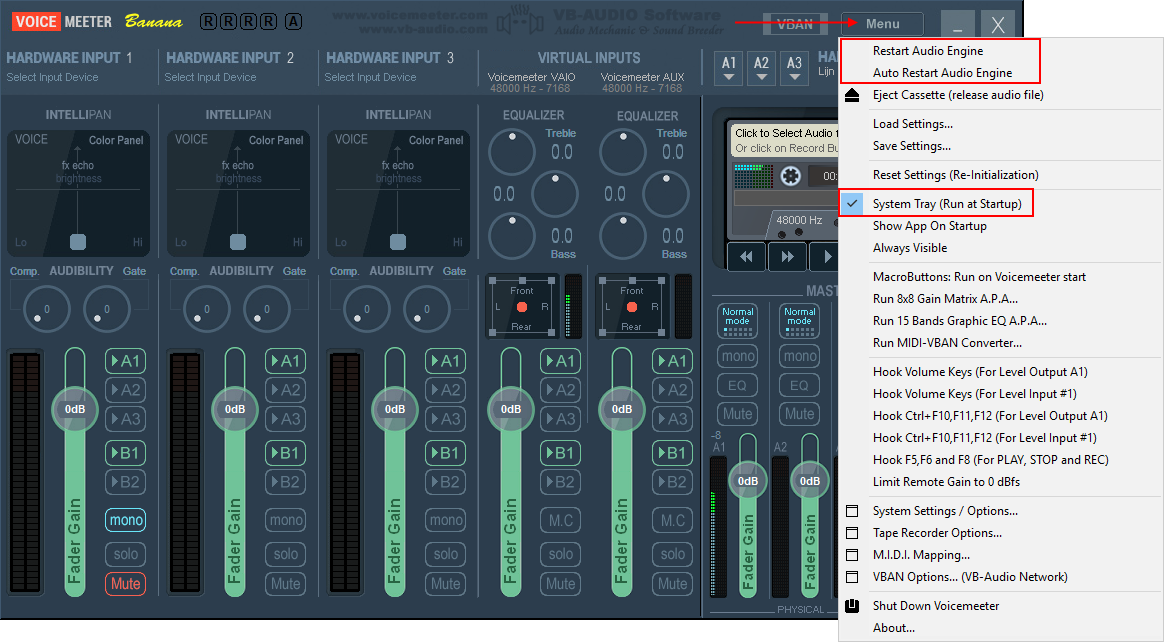Disable mono on Hardware Input 1
Viewport: 1164px width, 642px height.
(x=125, y=520)
